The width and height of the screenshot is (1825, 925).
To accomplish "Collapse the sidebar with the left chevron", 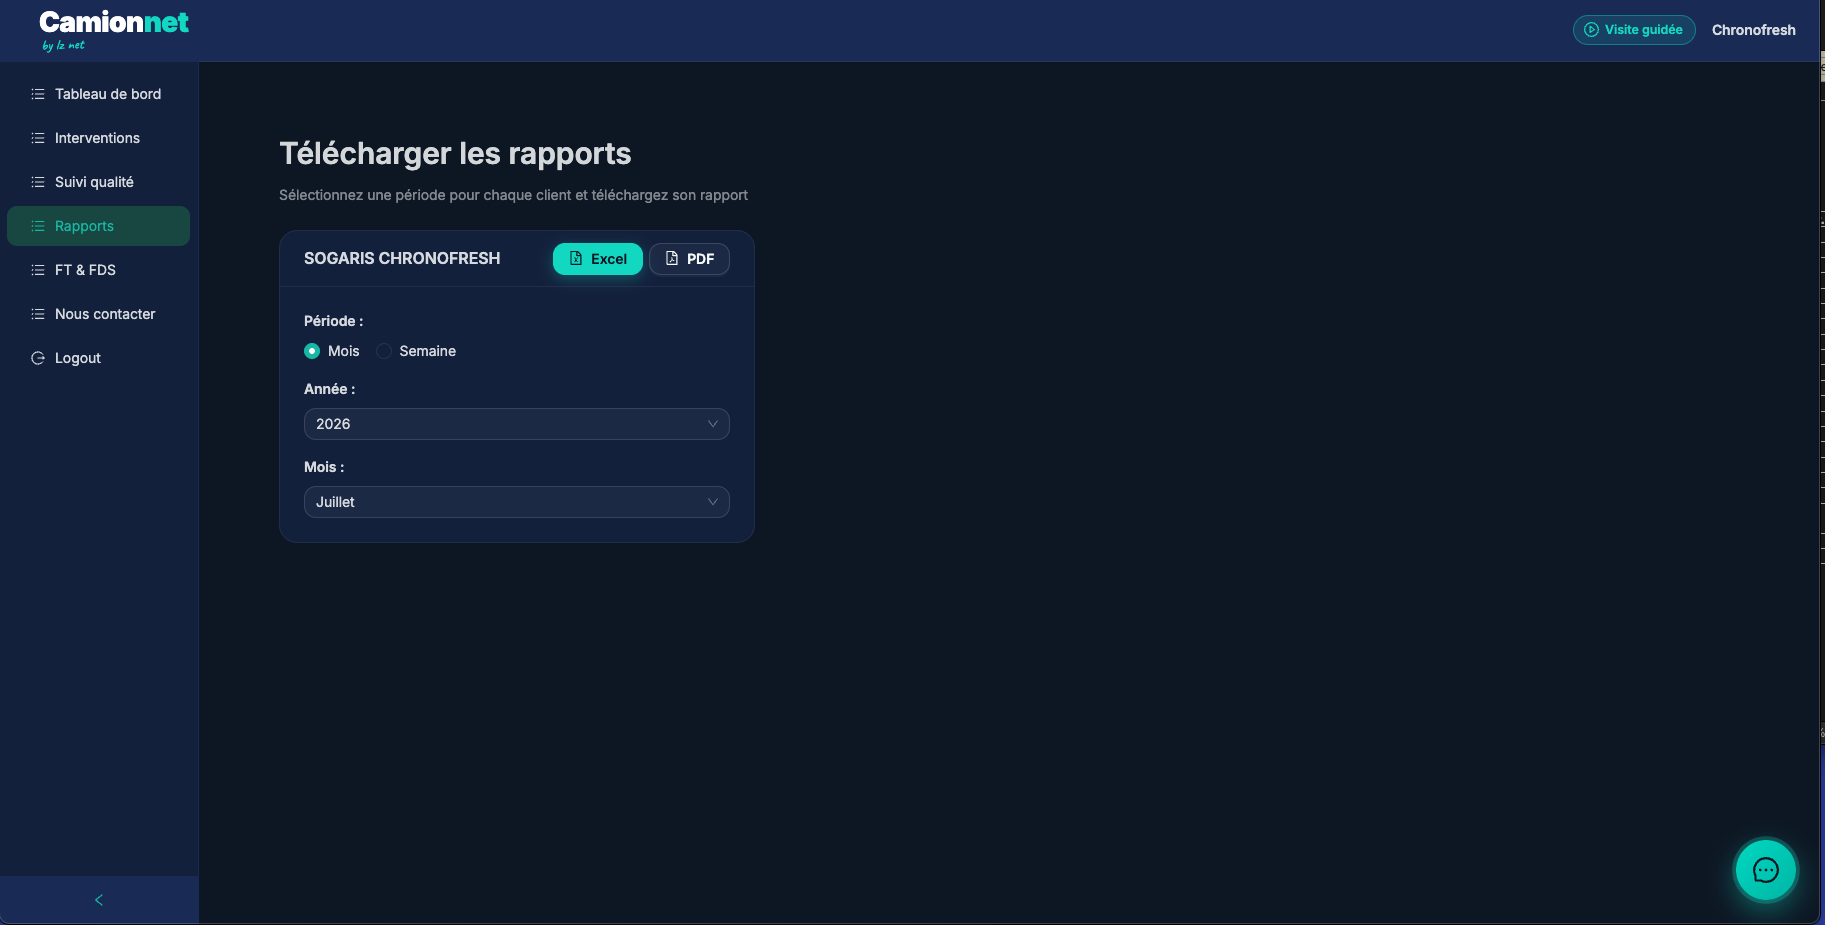I will (x=99, y=900).
